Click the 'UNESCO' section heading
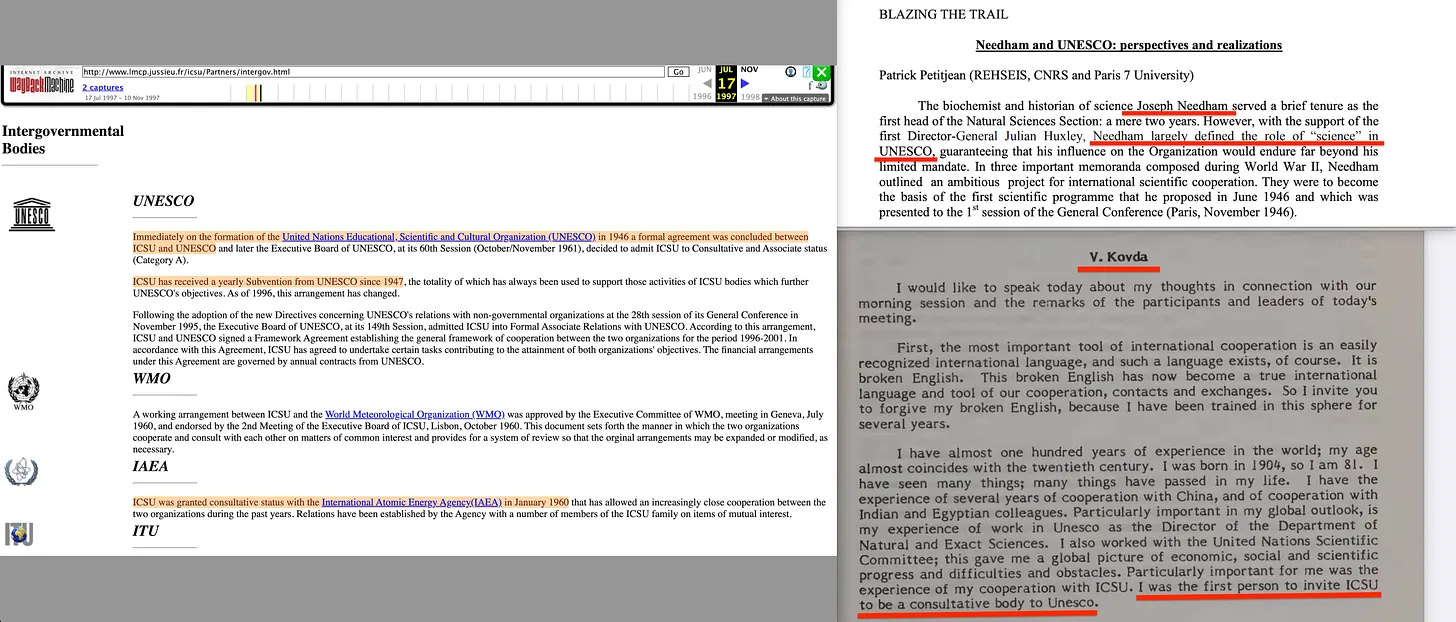This screenshot has height=622, width=1456. pyautogui.click(x=163, y=201)
